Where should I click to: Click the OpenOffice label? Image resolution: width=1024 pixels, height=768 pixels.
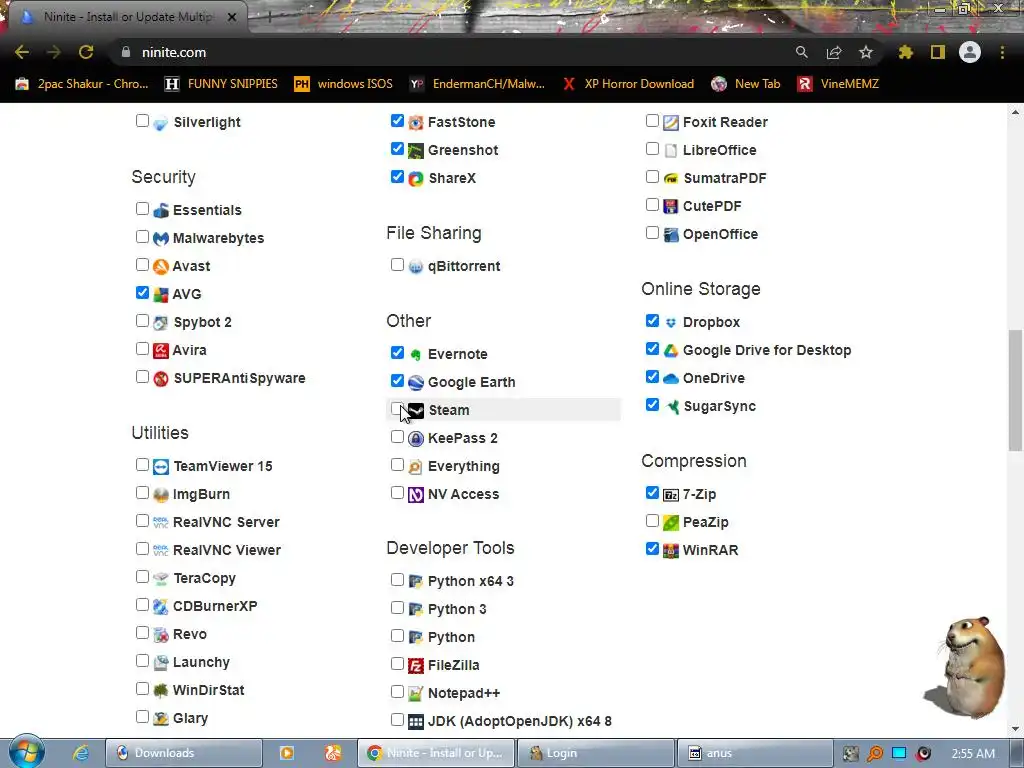tap(720, 234)
